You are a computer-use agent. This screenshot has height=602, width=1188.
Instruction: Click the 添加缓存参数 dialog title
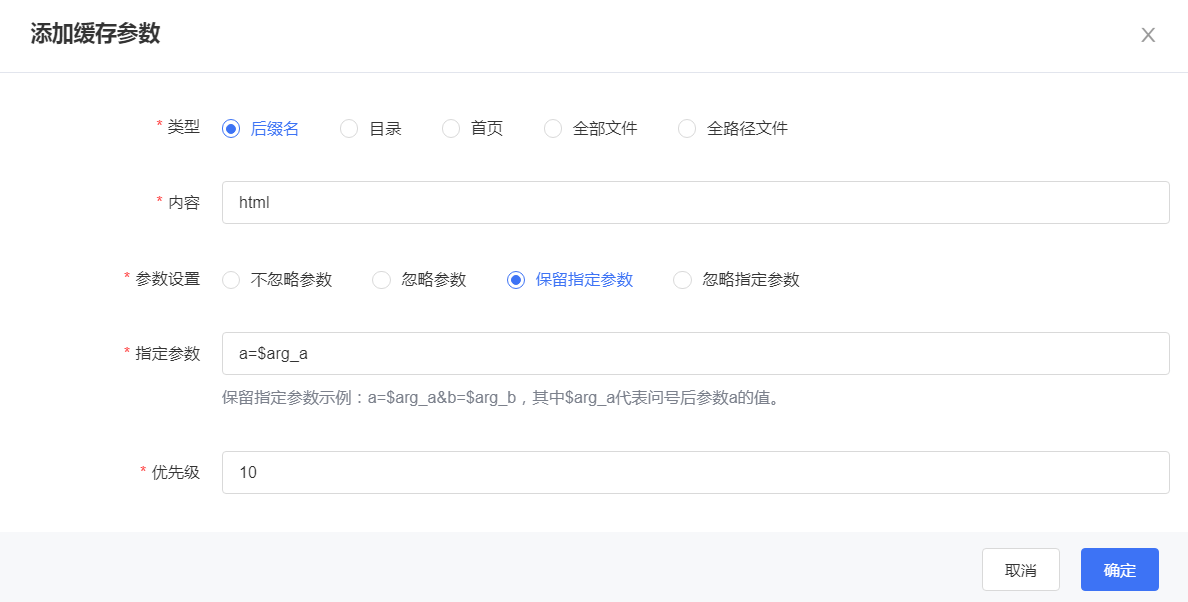[x=95, y=34]
